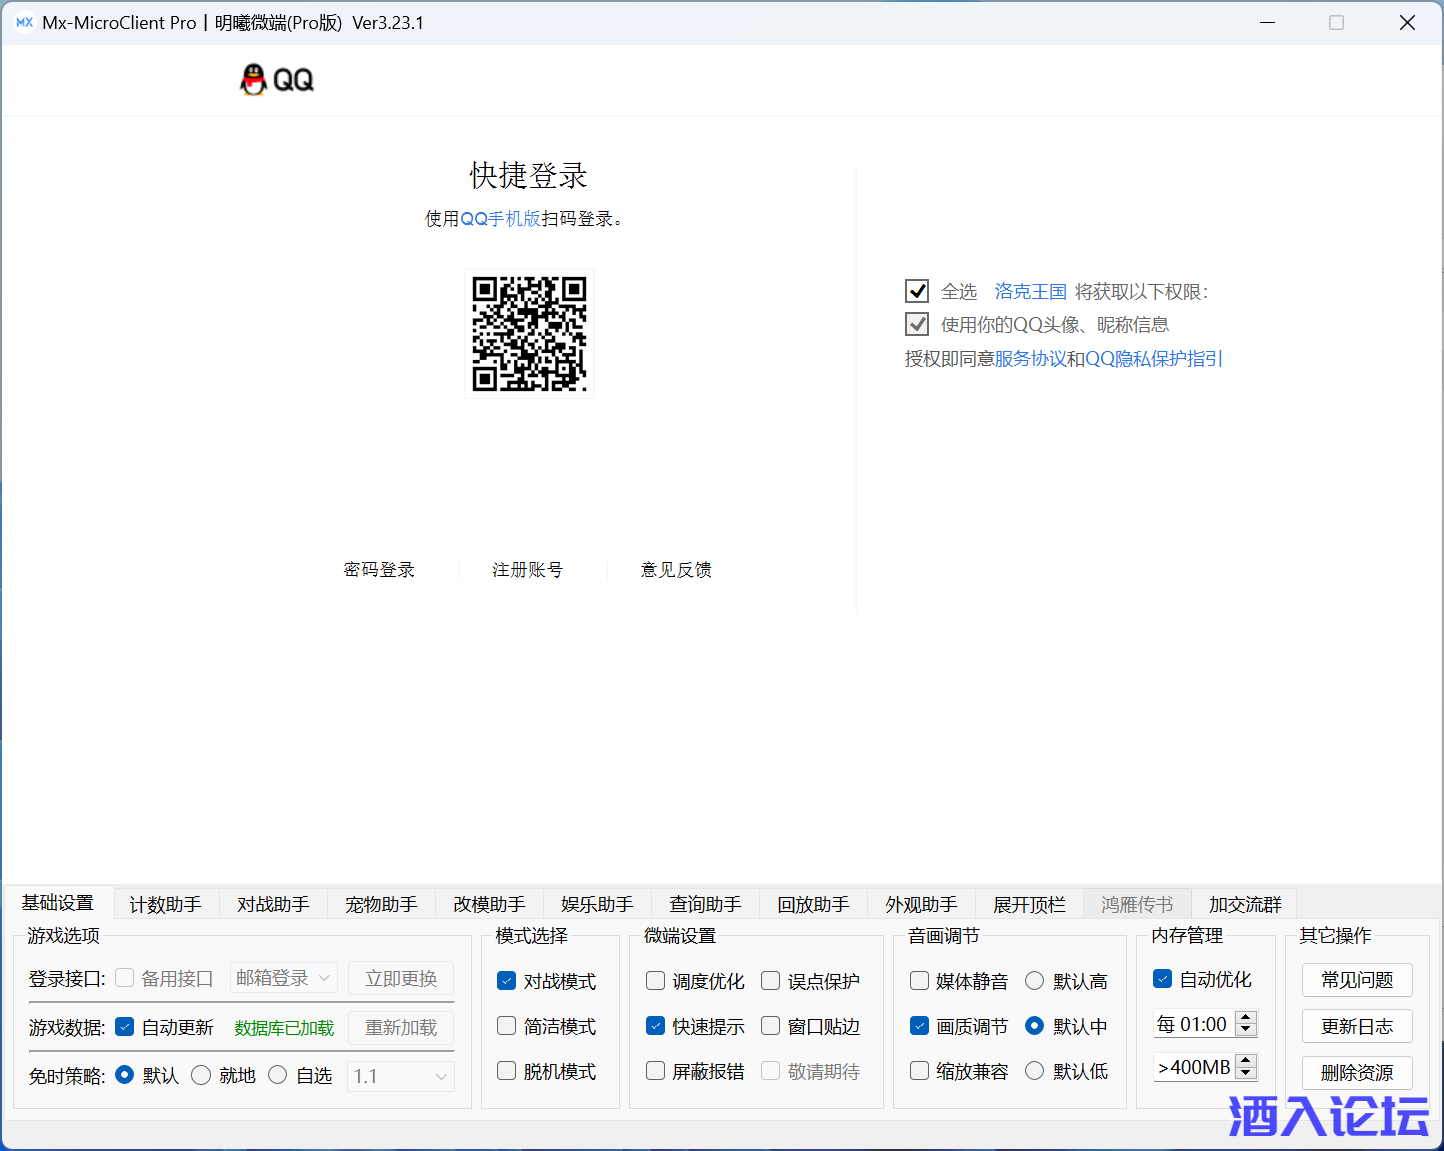This screenshot has width=1444, height=1151.
Task: Choose 密码登录 login option
Action: tap(379, 569)
